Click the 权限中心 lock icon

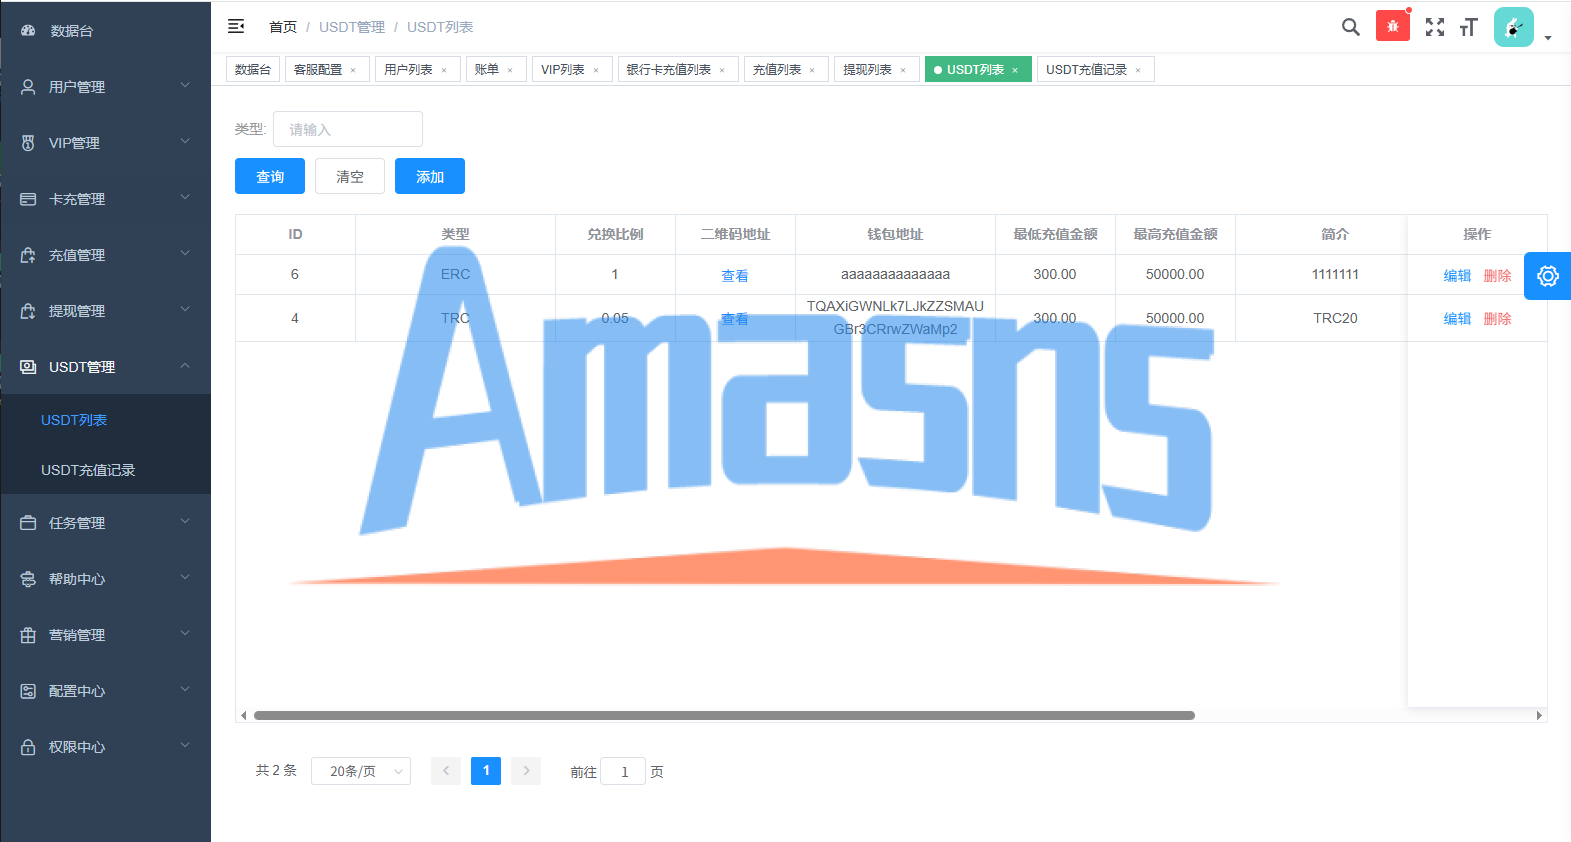[28, 747]
